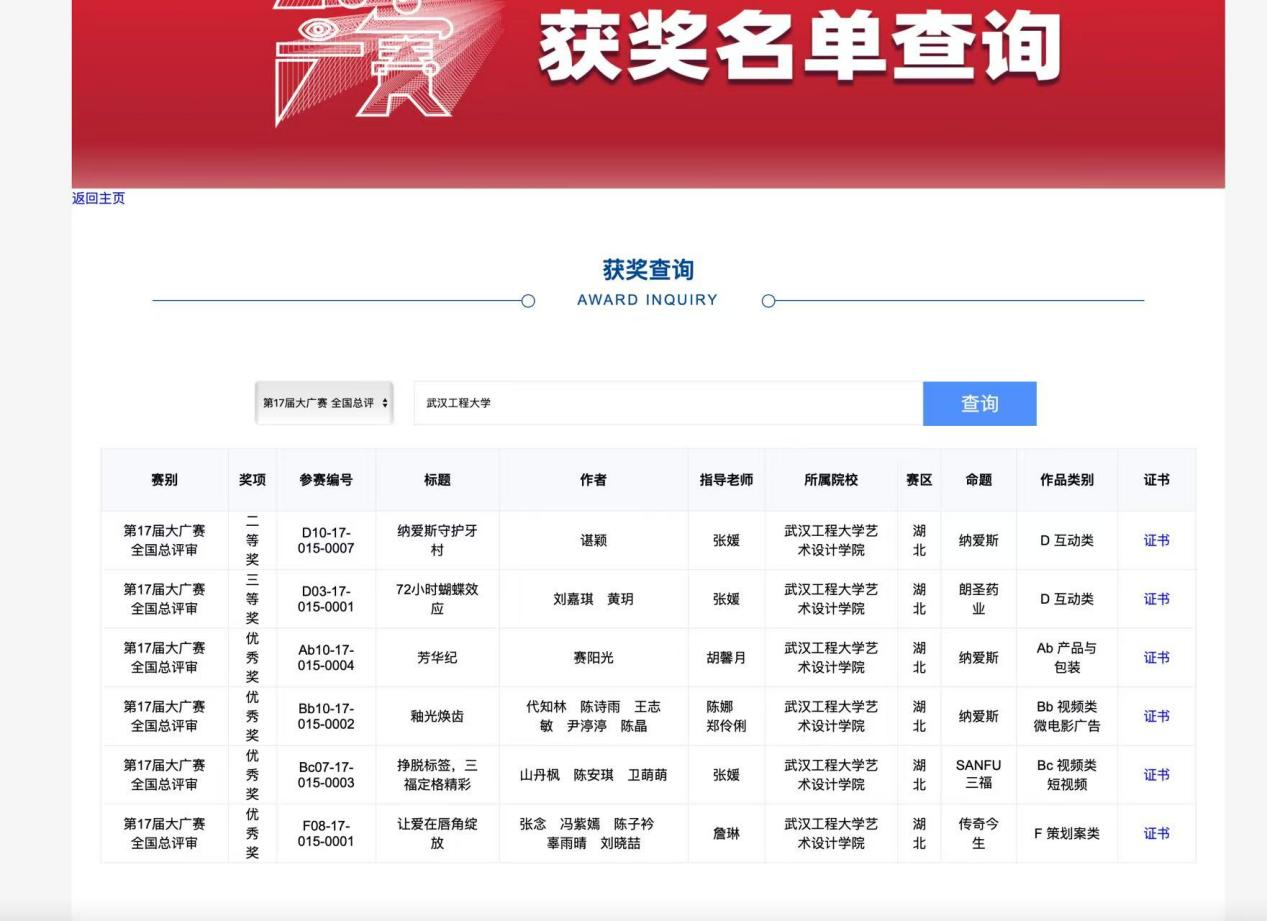View the 证书 for 釉光焕齿

pos(1156,716)
